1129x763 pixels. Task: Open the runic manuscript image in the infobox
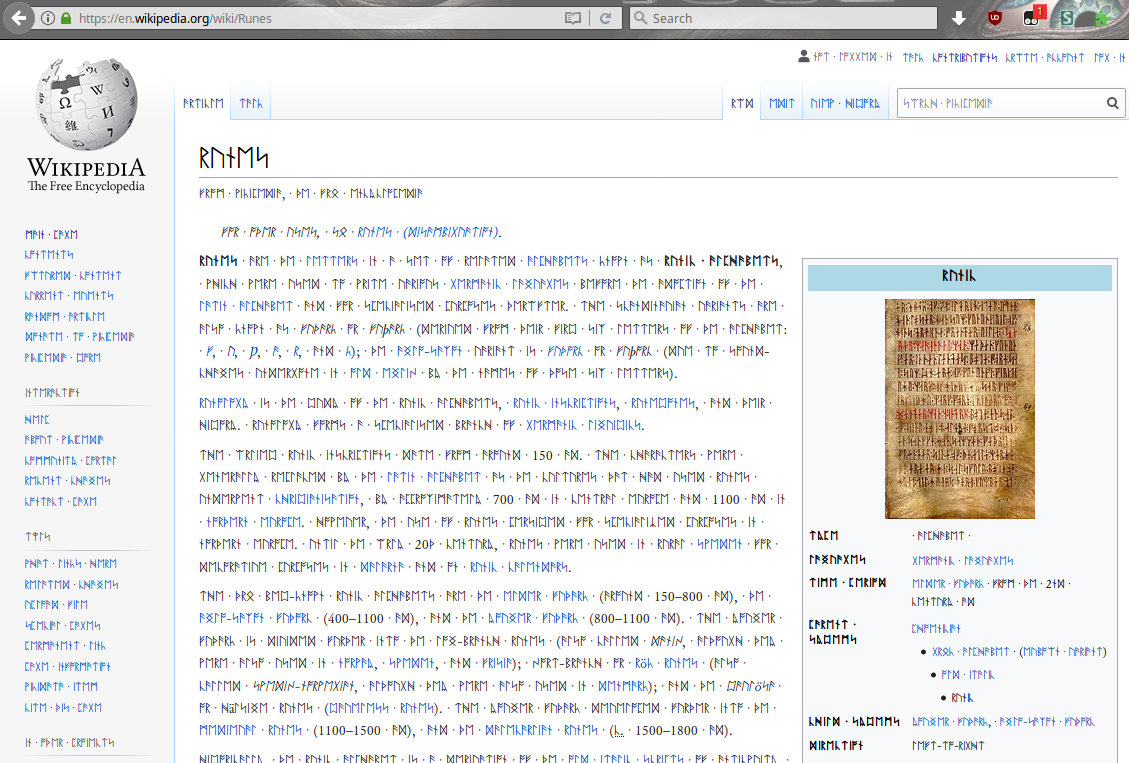click(x=959, y=408)
